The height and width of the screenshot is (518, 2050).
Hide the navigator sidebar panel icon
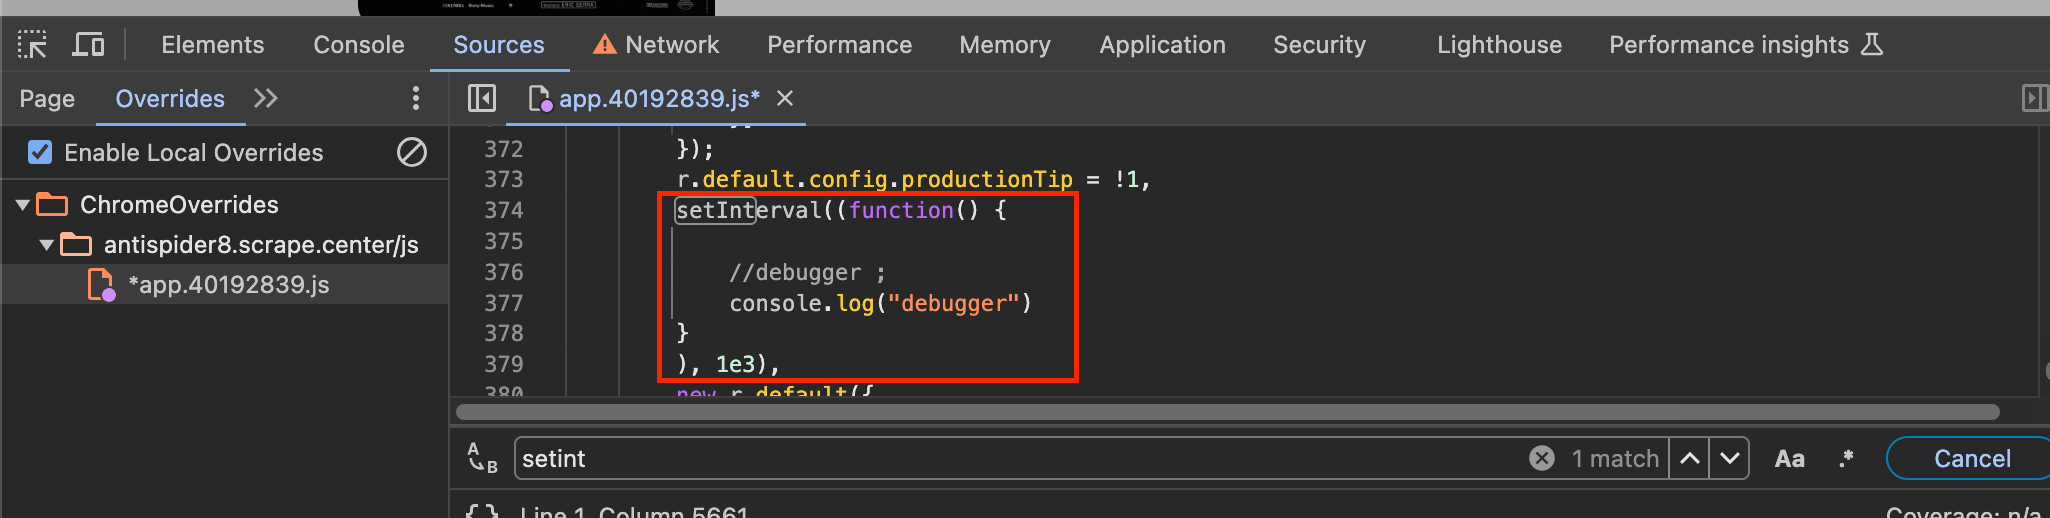[482, 98]
